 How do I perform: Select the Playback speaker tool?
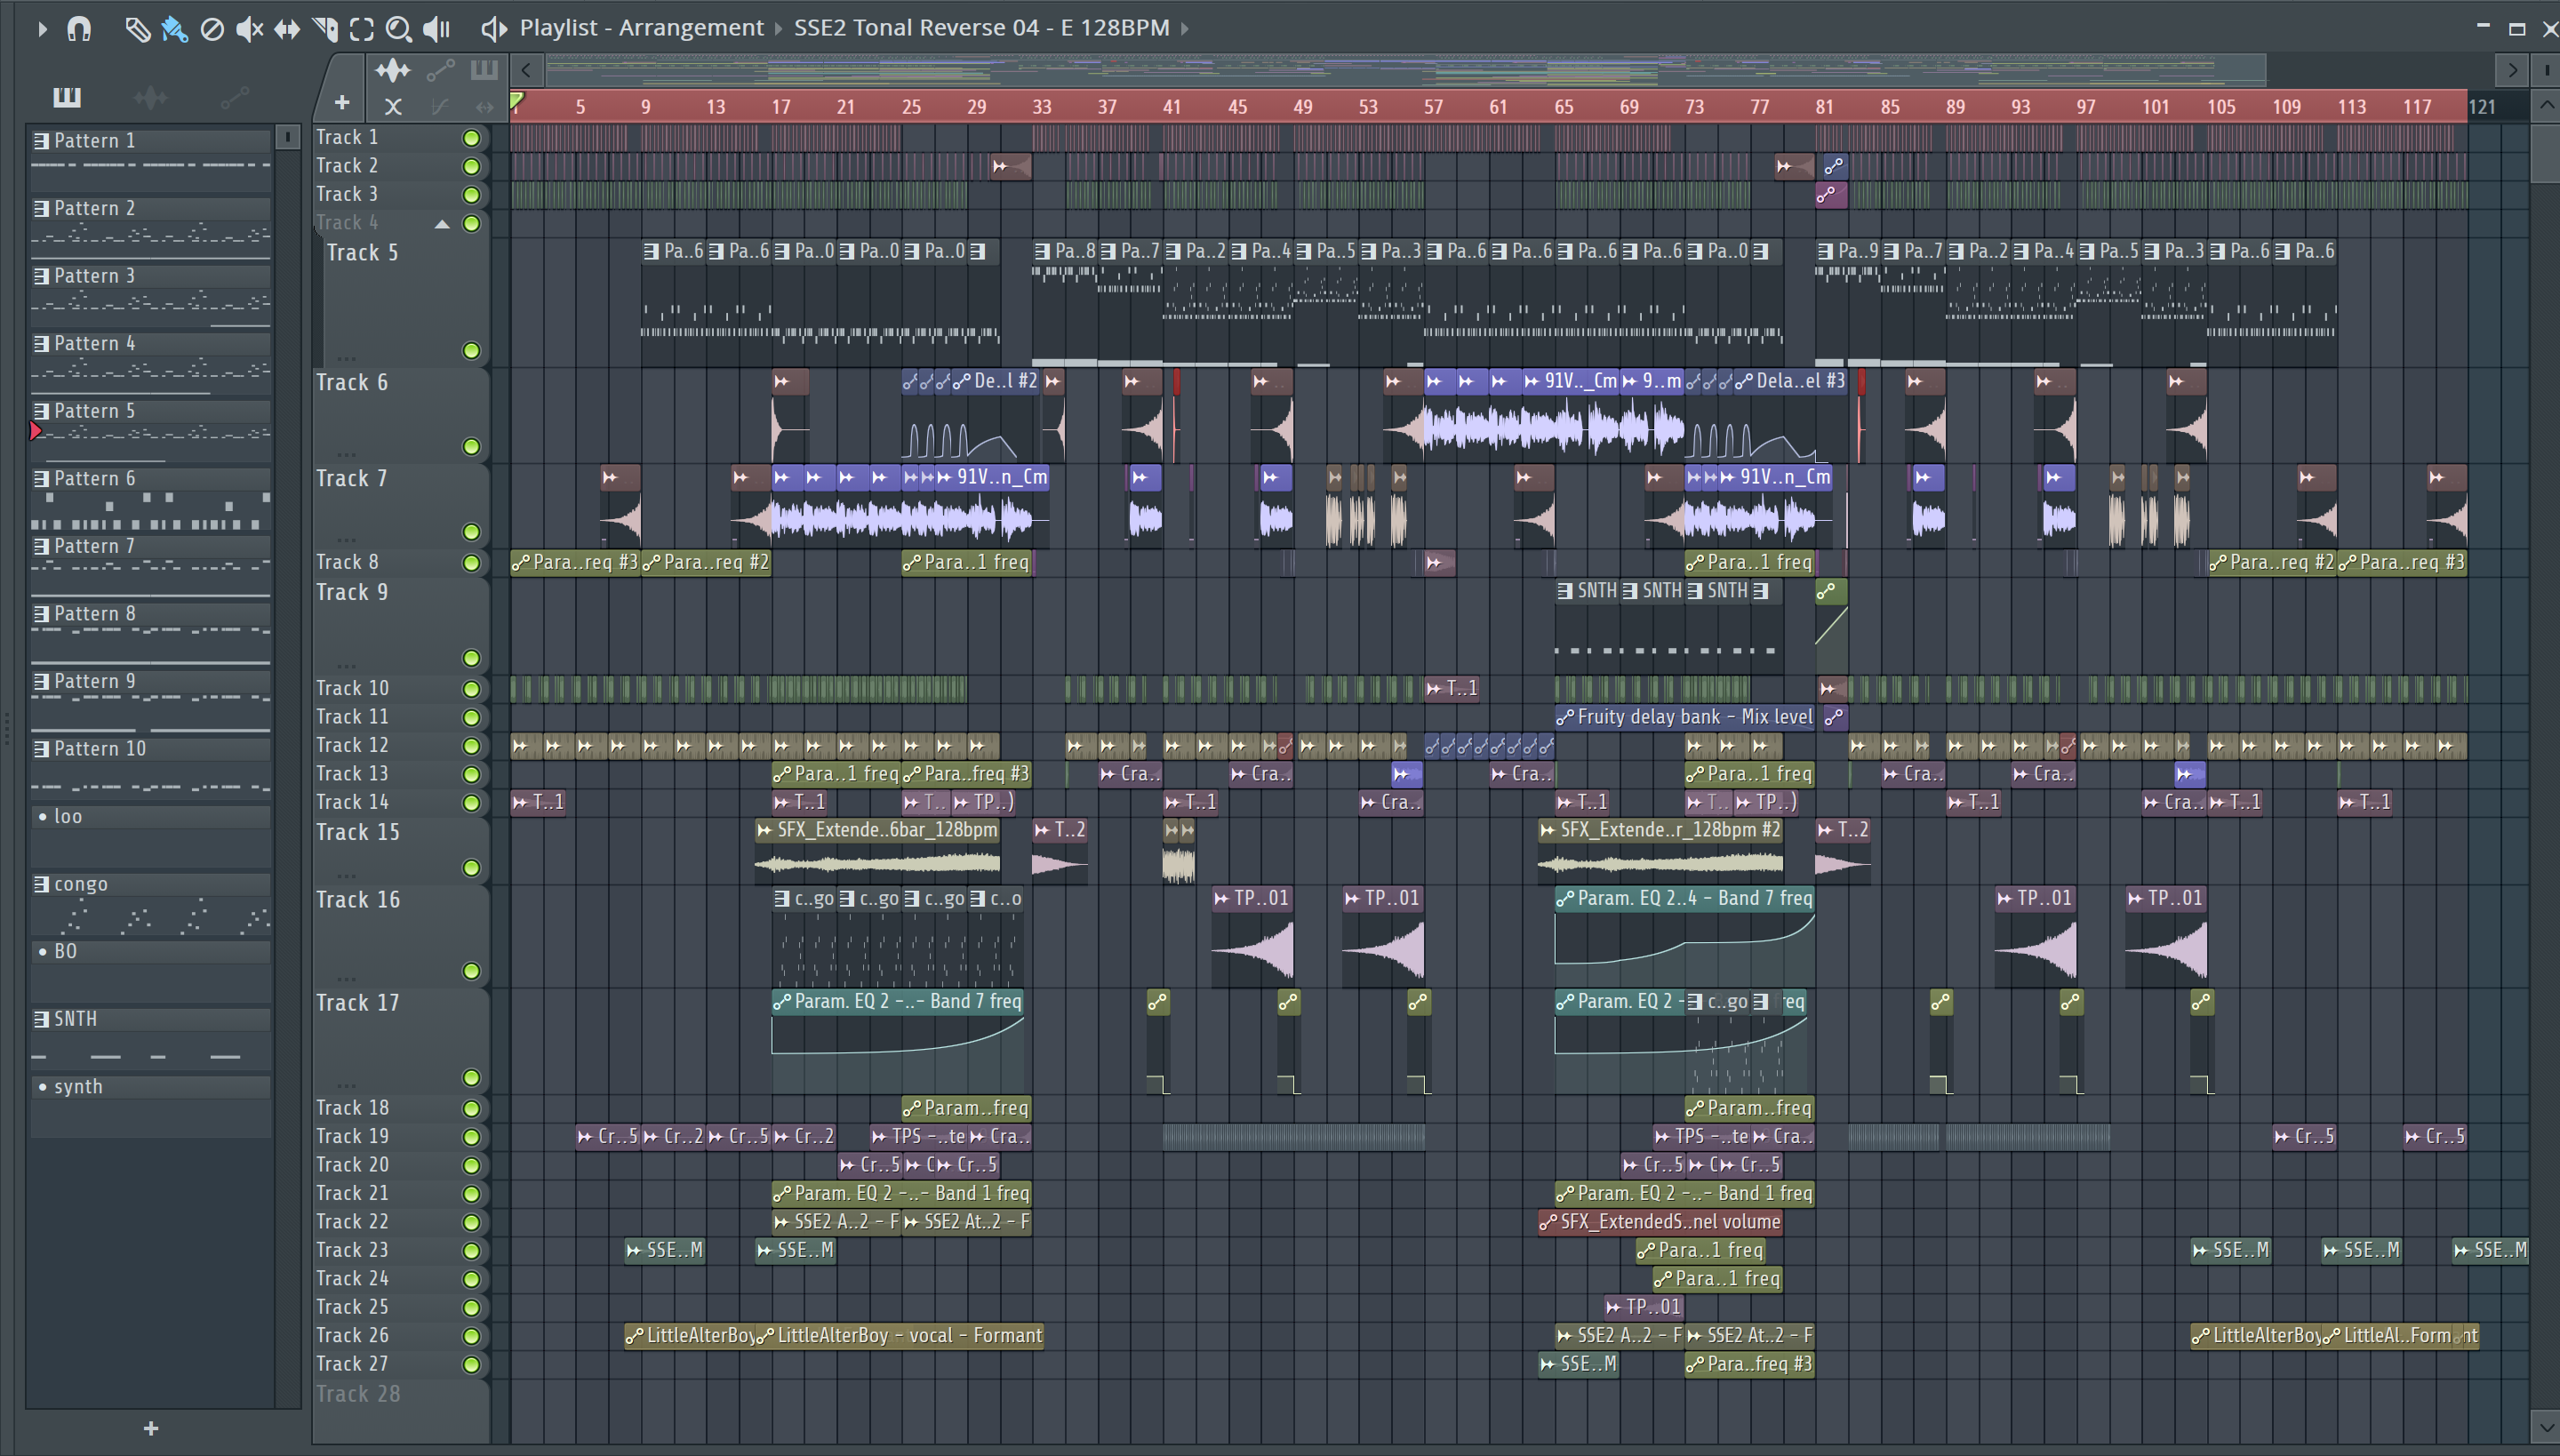[x=436, y=29]
